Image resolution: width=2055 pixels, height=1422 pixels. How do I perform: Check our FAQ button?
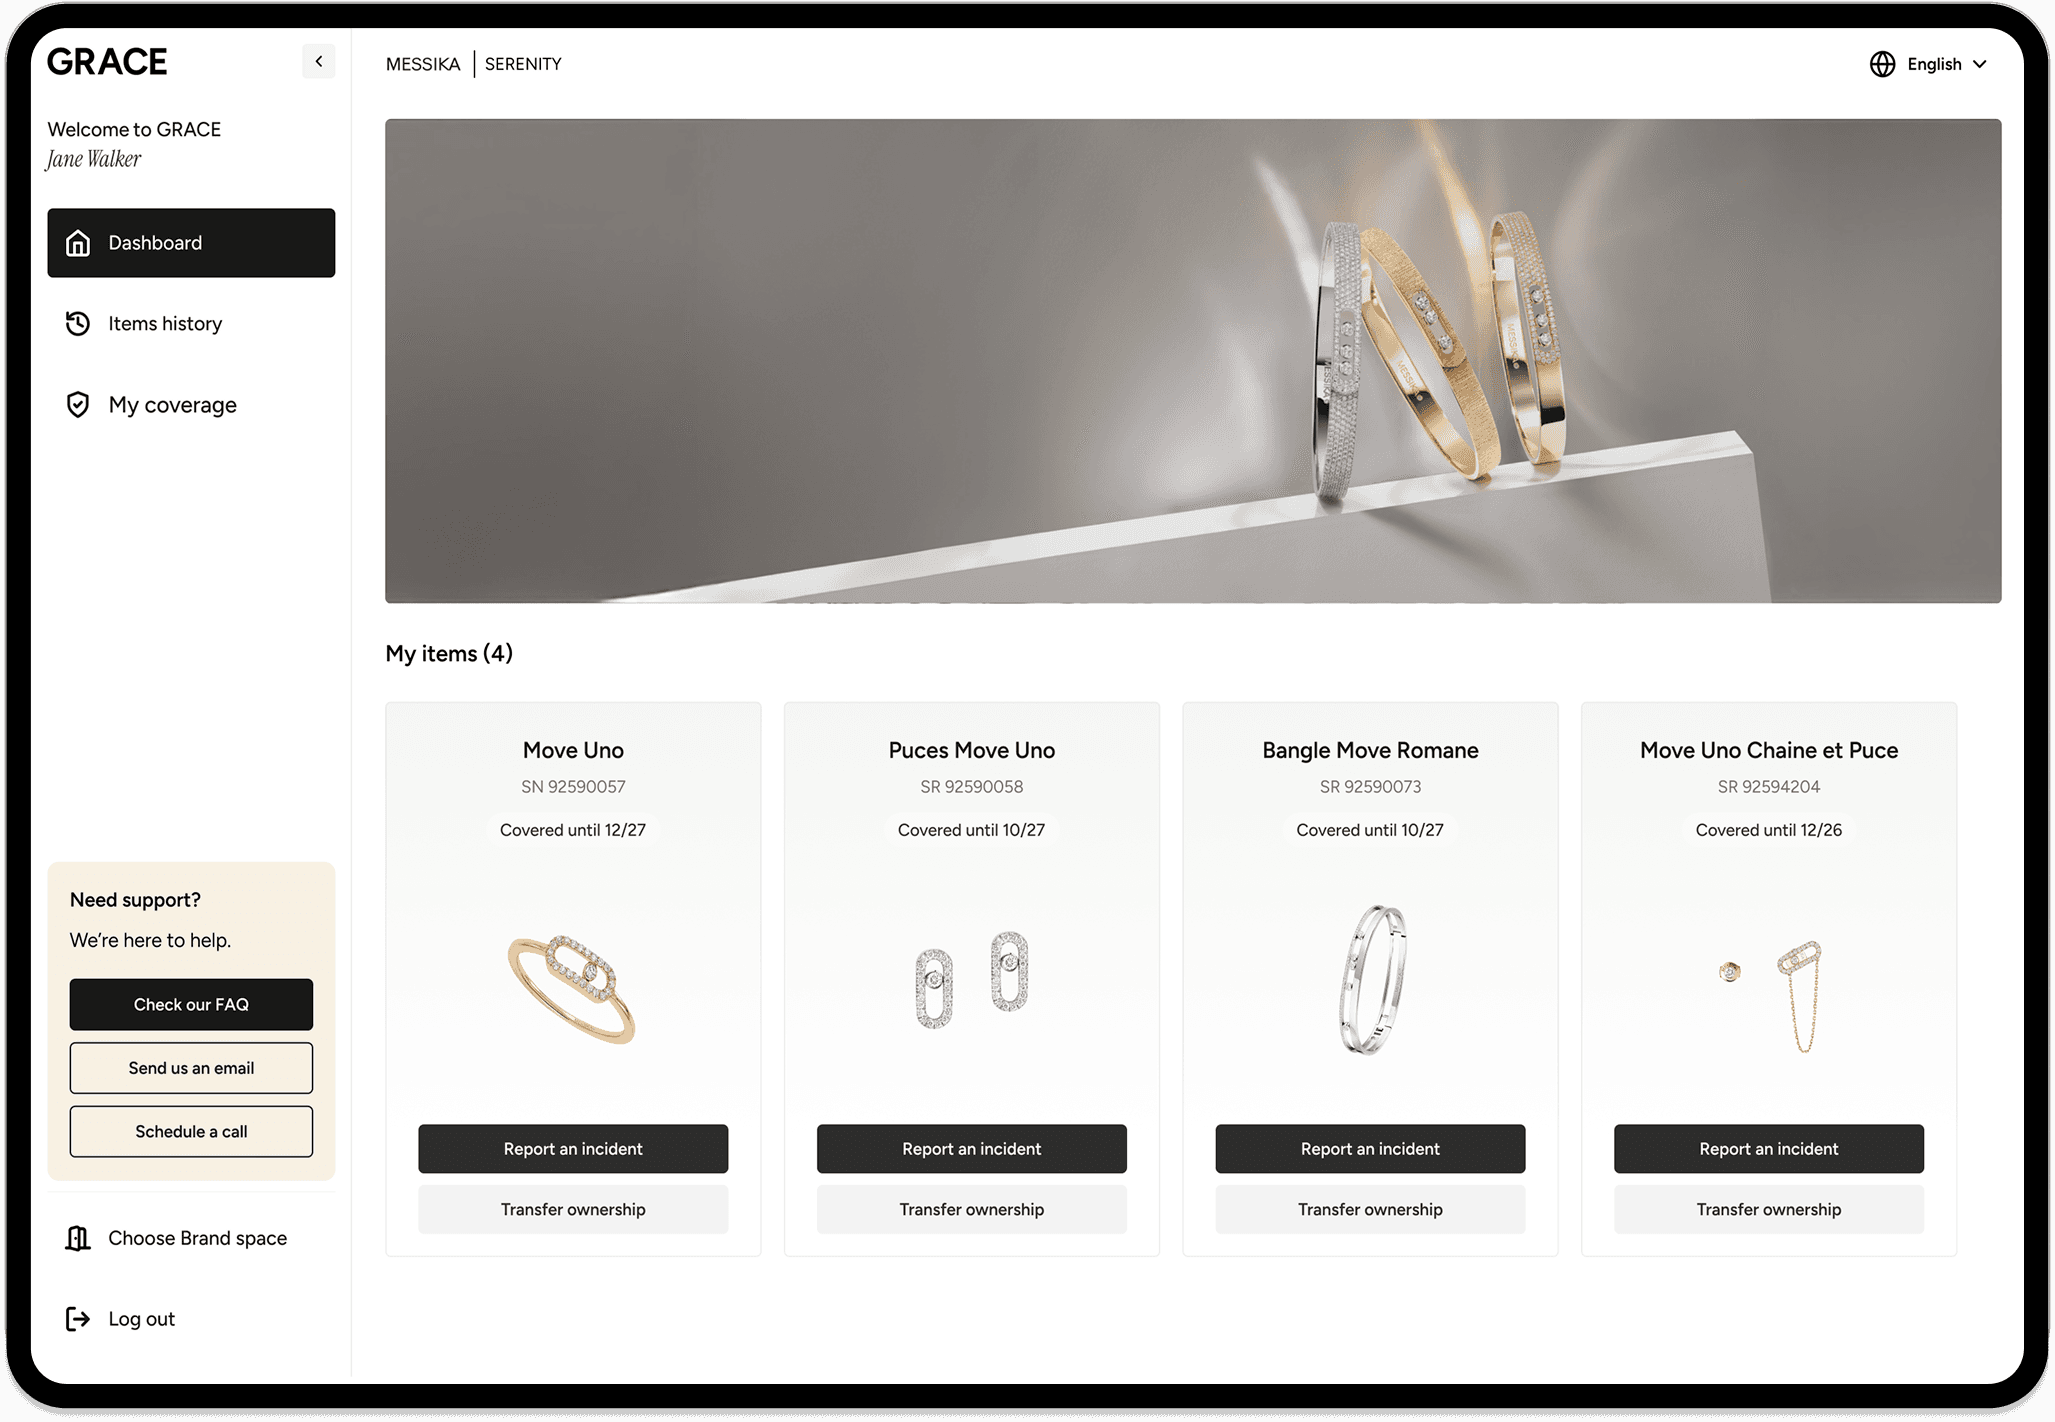coord(191,1004)
